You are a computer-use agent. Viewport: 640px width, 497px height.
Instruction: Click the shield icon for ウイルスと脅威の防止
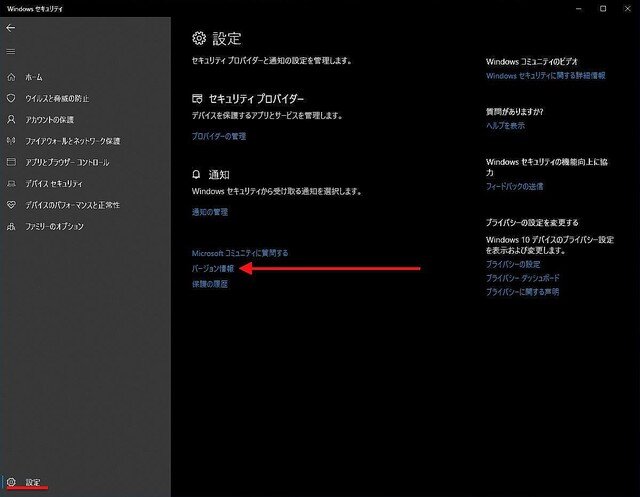tap(11, 98)
